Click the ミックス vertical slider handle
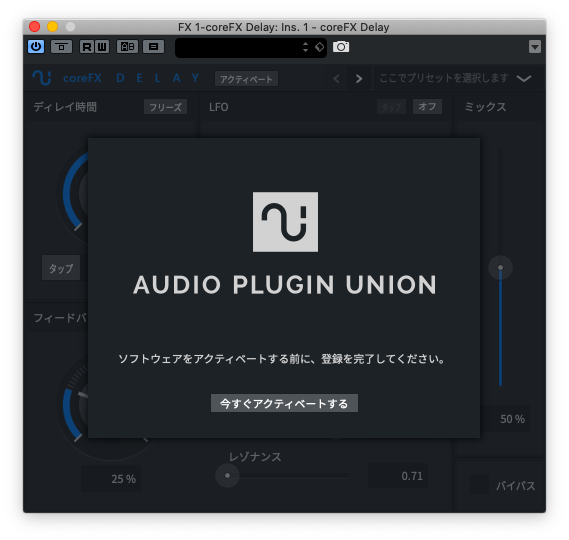569x540 pixels. [x=500, y=268]
